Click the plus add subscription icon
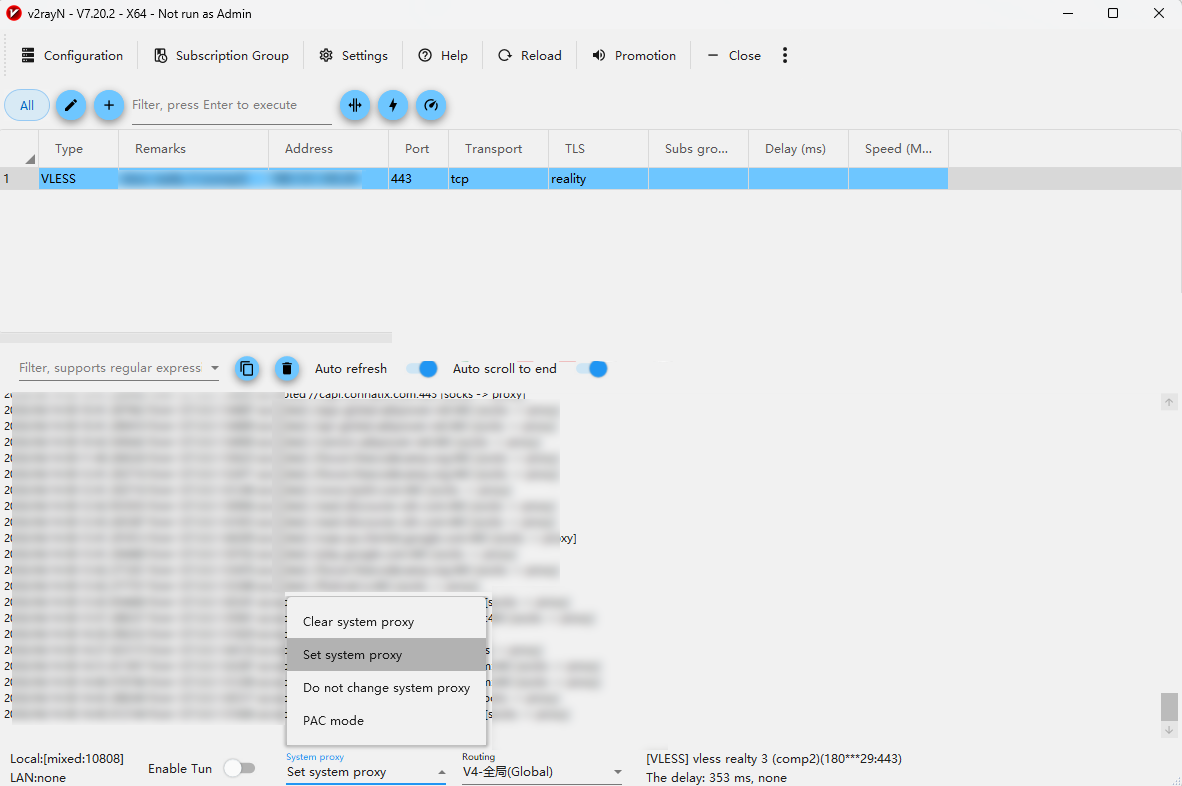1182x786 pixels. tap(109, 106)
